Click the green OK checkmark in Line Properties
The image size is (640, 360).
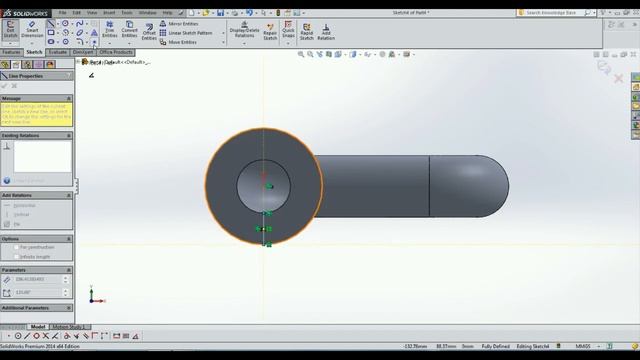5,86
